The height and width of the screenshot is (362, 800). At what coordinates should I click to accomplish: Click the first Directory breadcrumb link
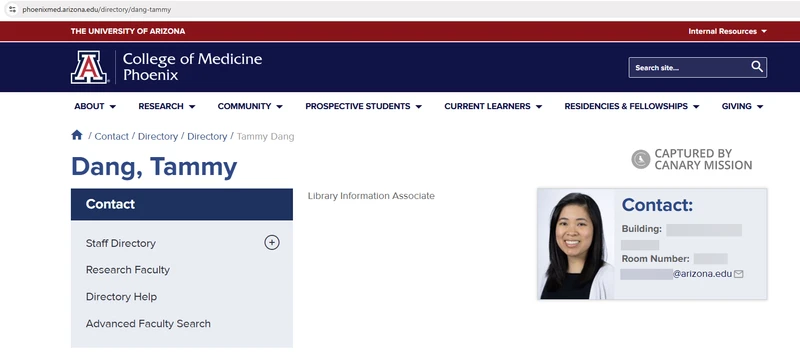tap(158, 136)
